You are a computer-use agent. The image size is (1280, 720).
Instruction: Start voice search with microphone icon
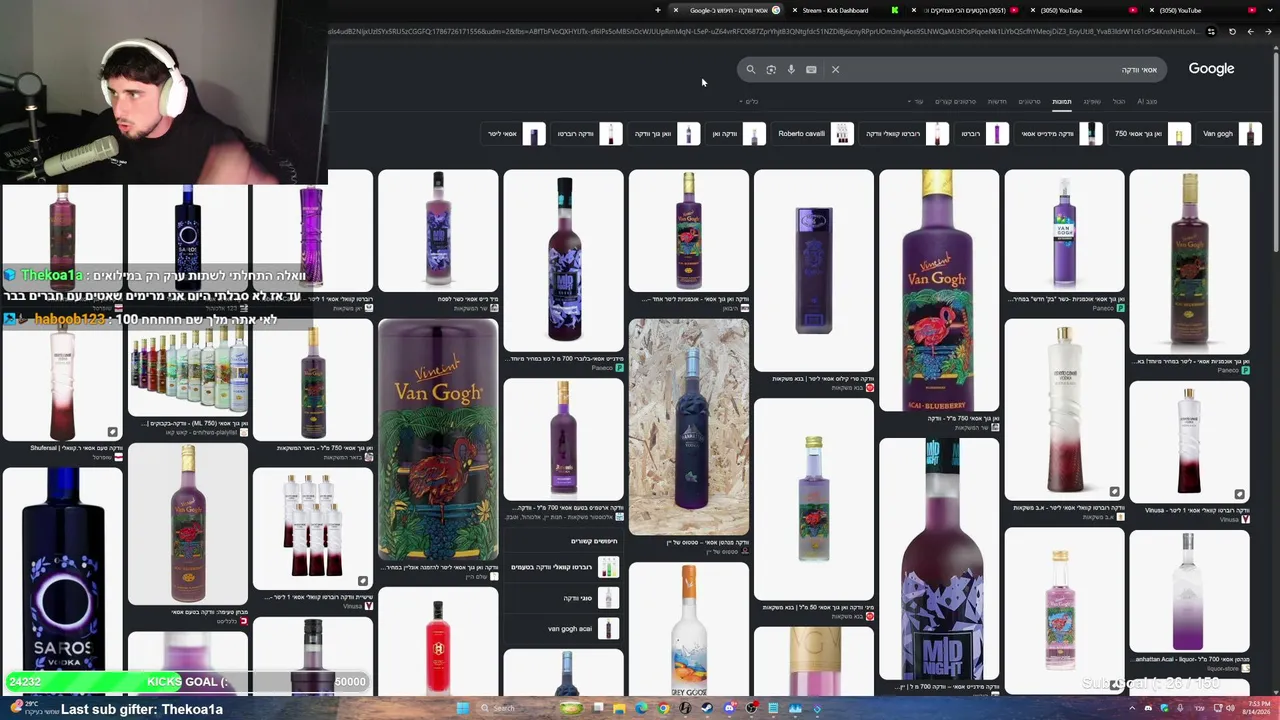[x=791, y=70]
